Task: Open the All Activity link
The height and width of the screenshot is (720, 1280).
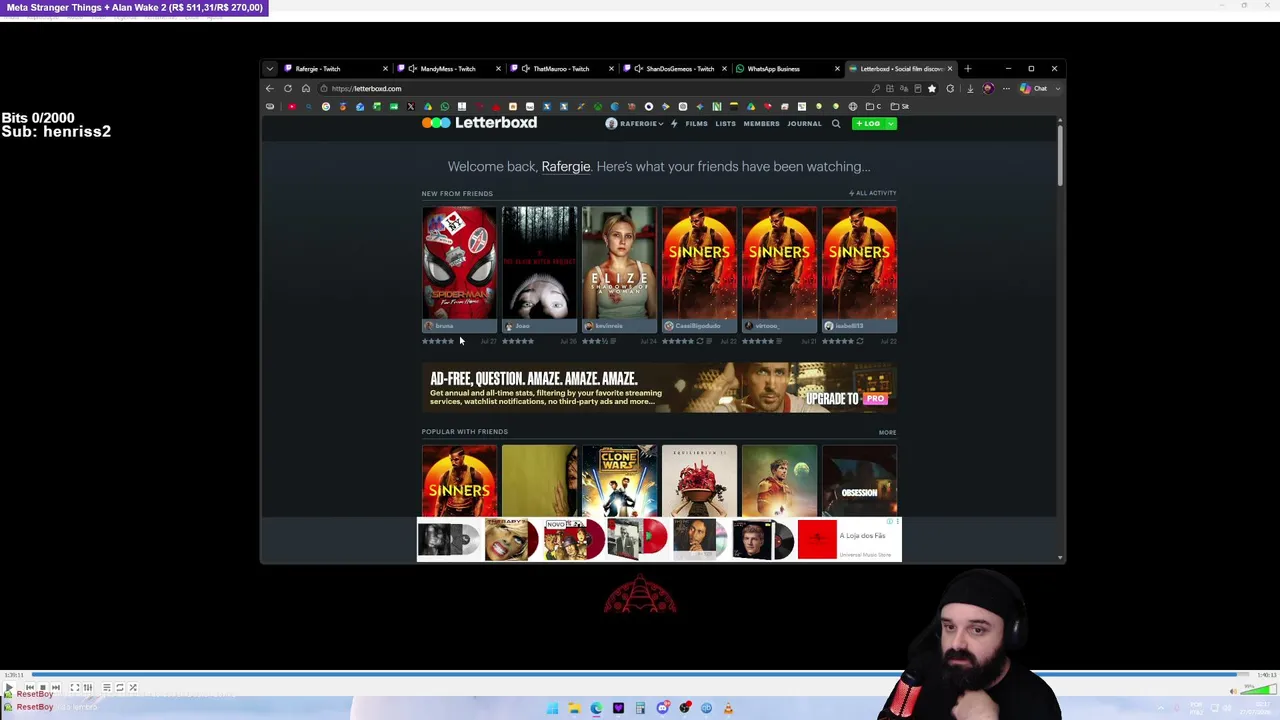Action: 873,193
